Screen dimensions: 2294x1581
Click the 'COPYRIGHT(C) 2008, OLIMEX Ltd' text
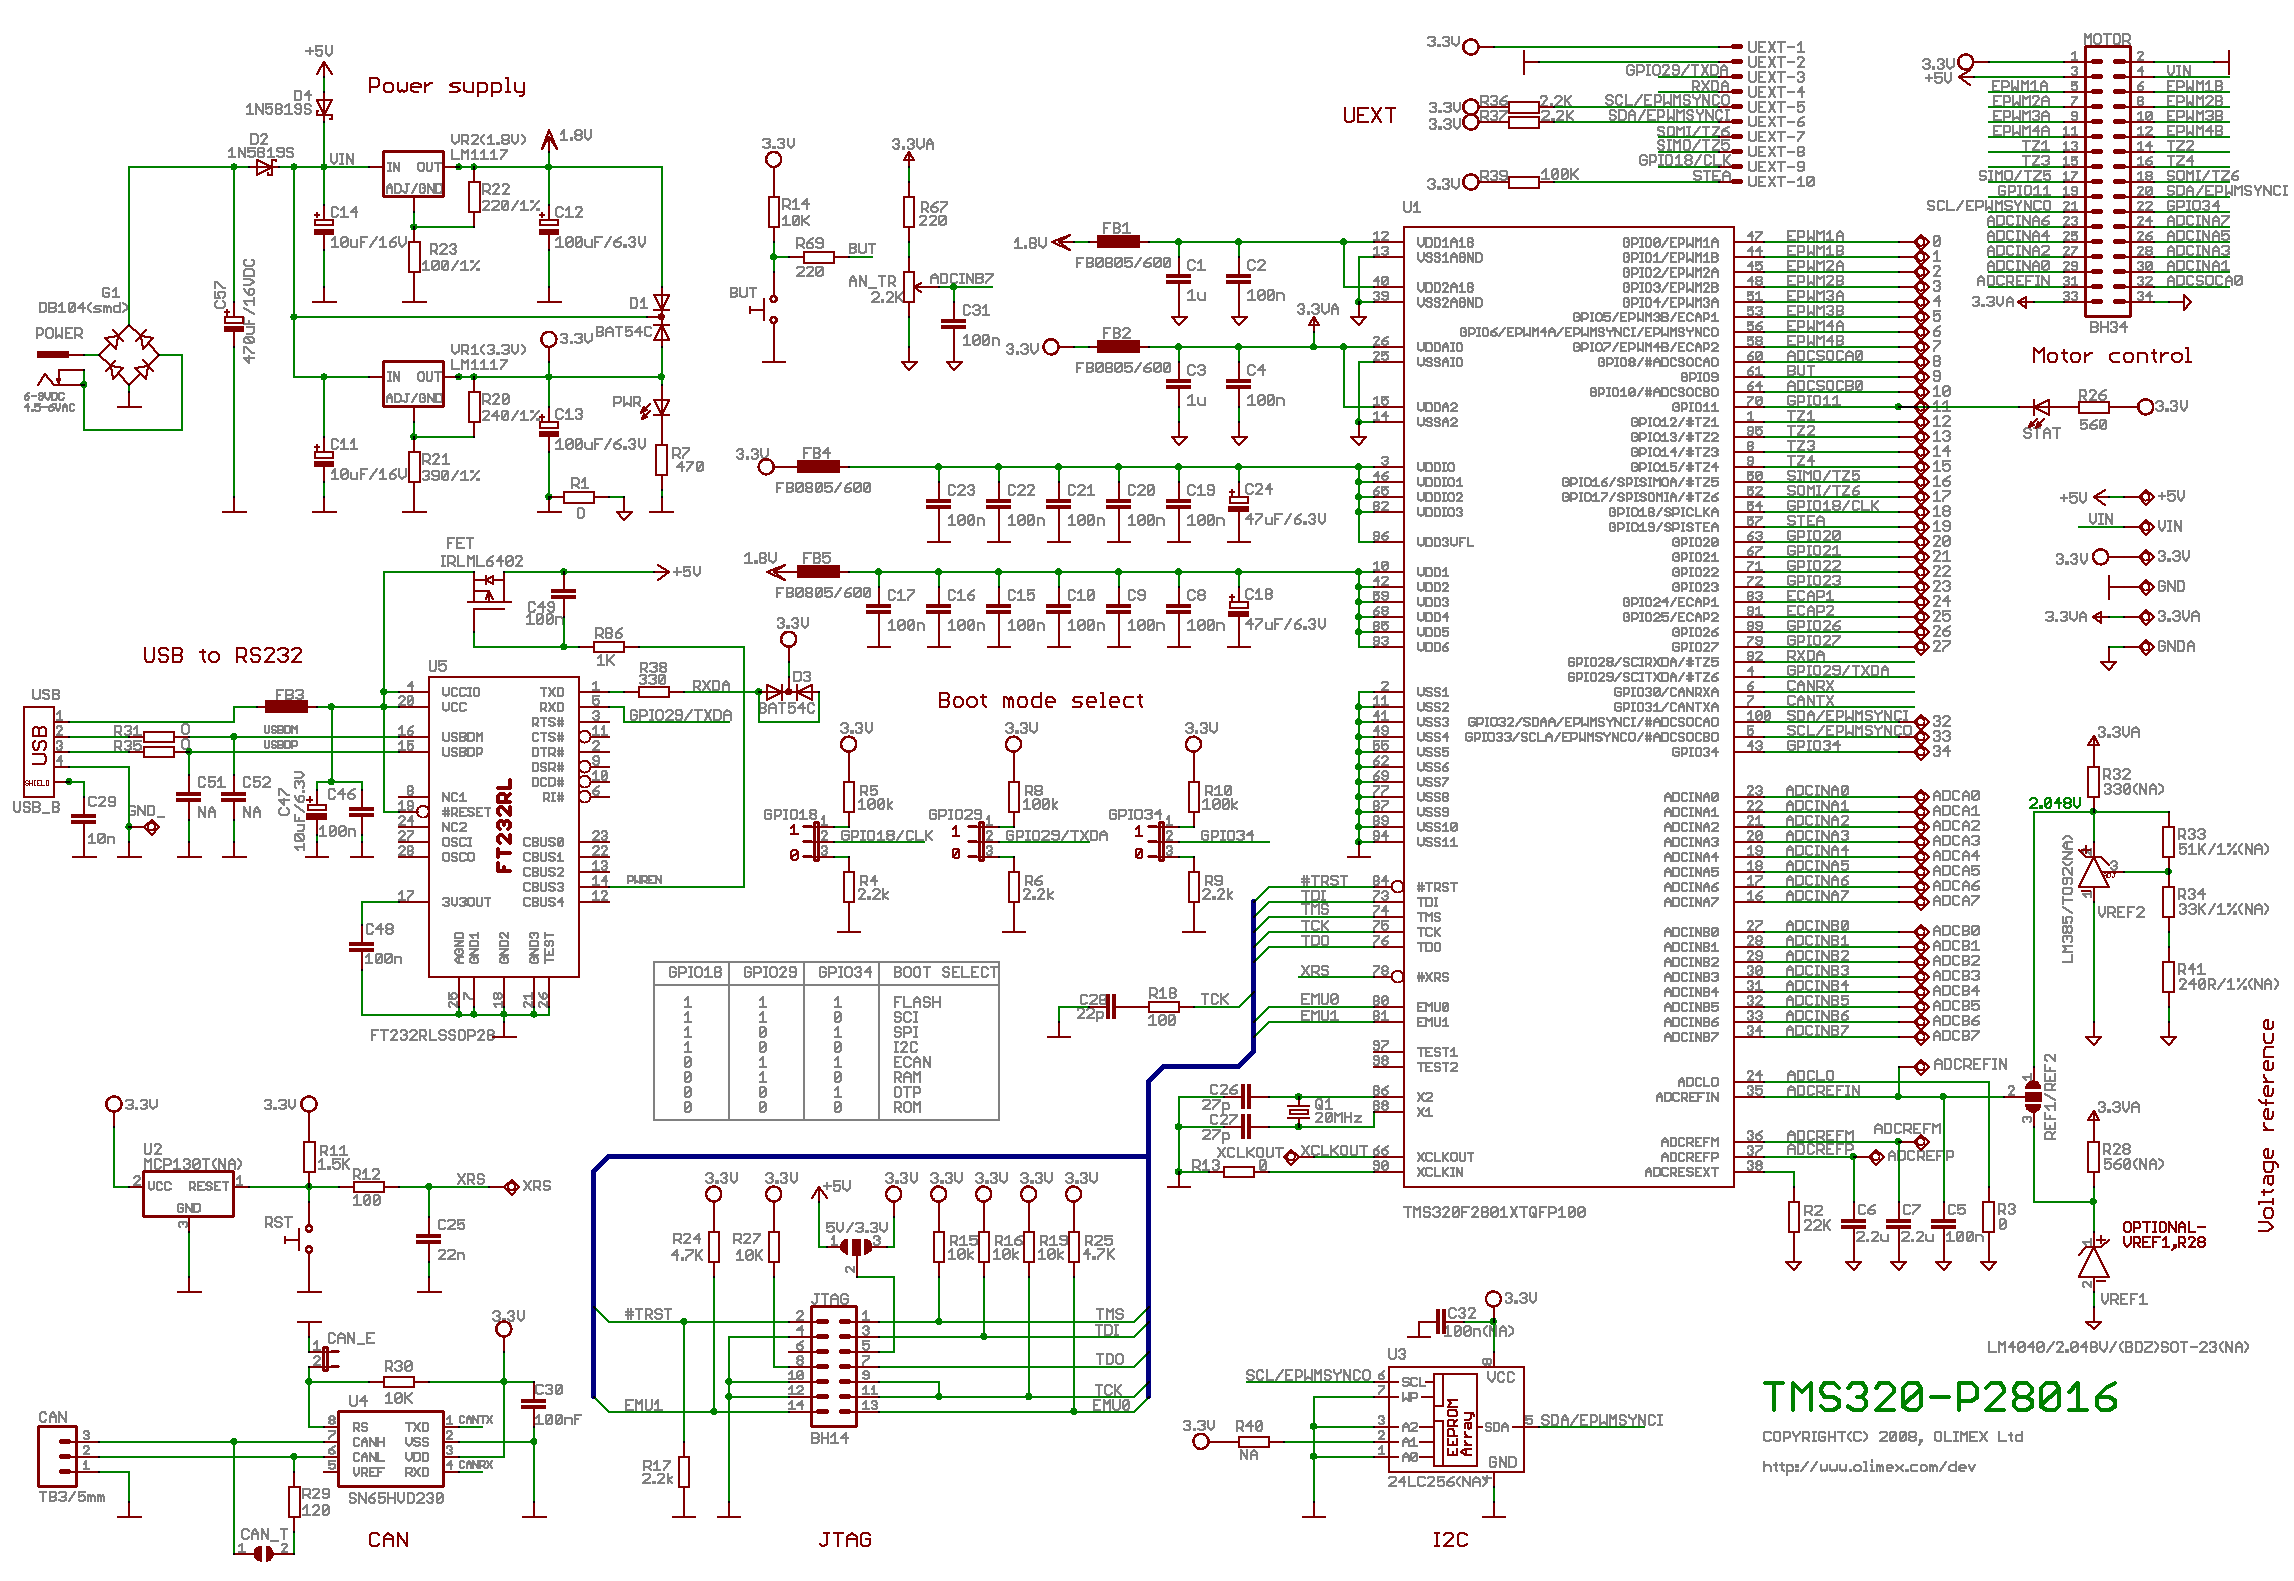[x=1893, y=1437]
